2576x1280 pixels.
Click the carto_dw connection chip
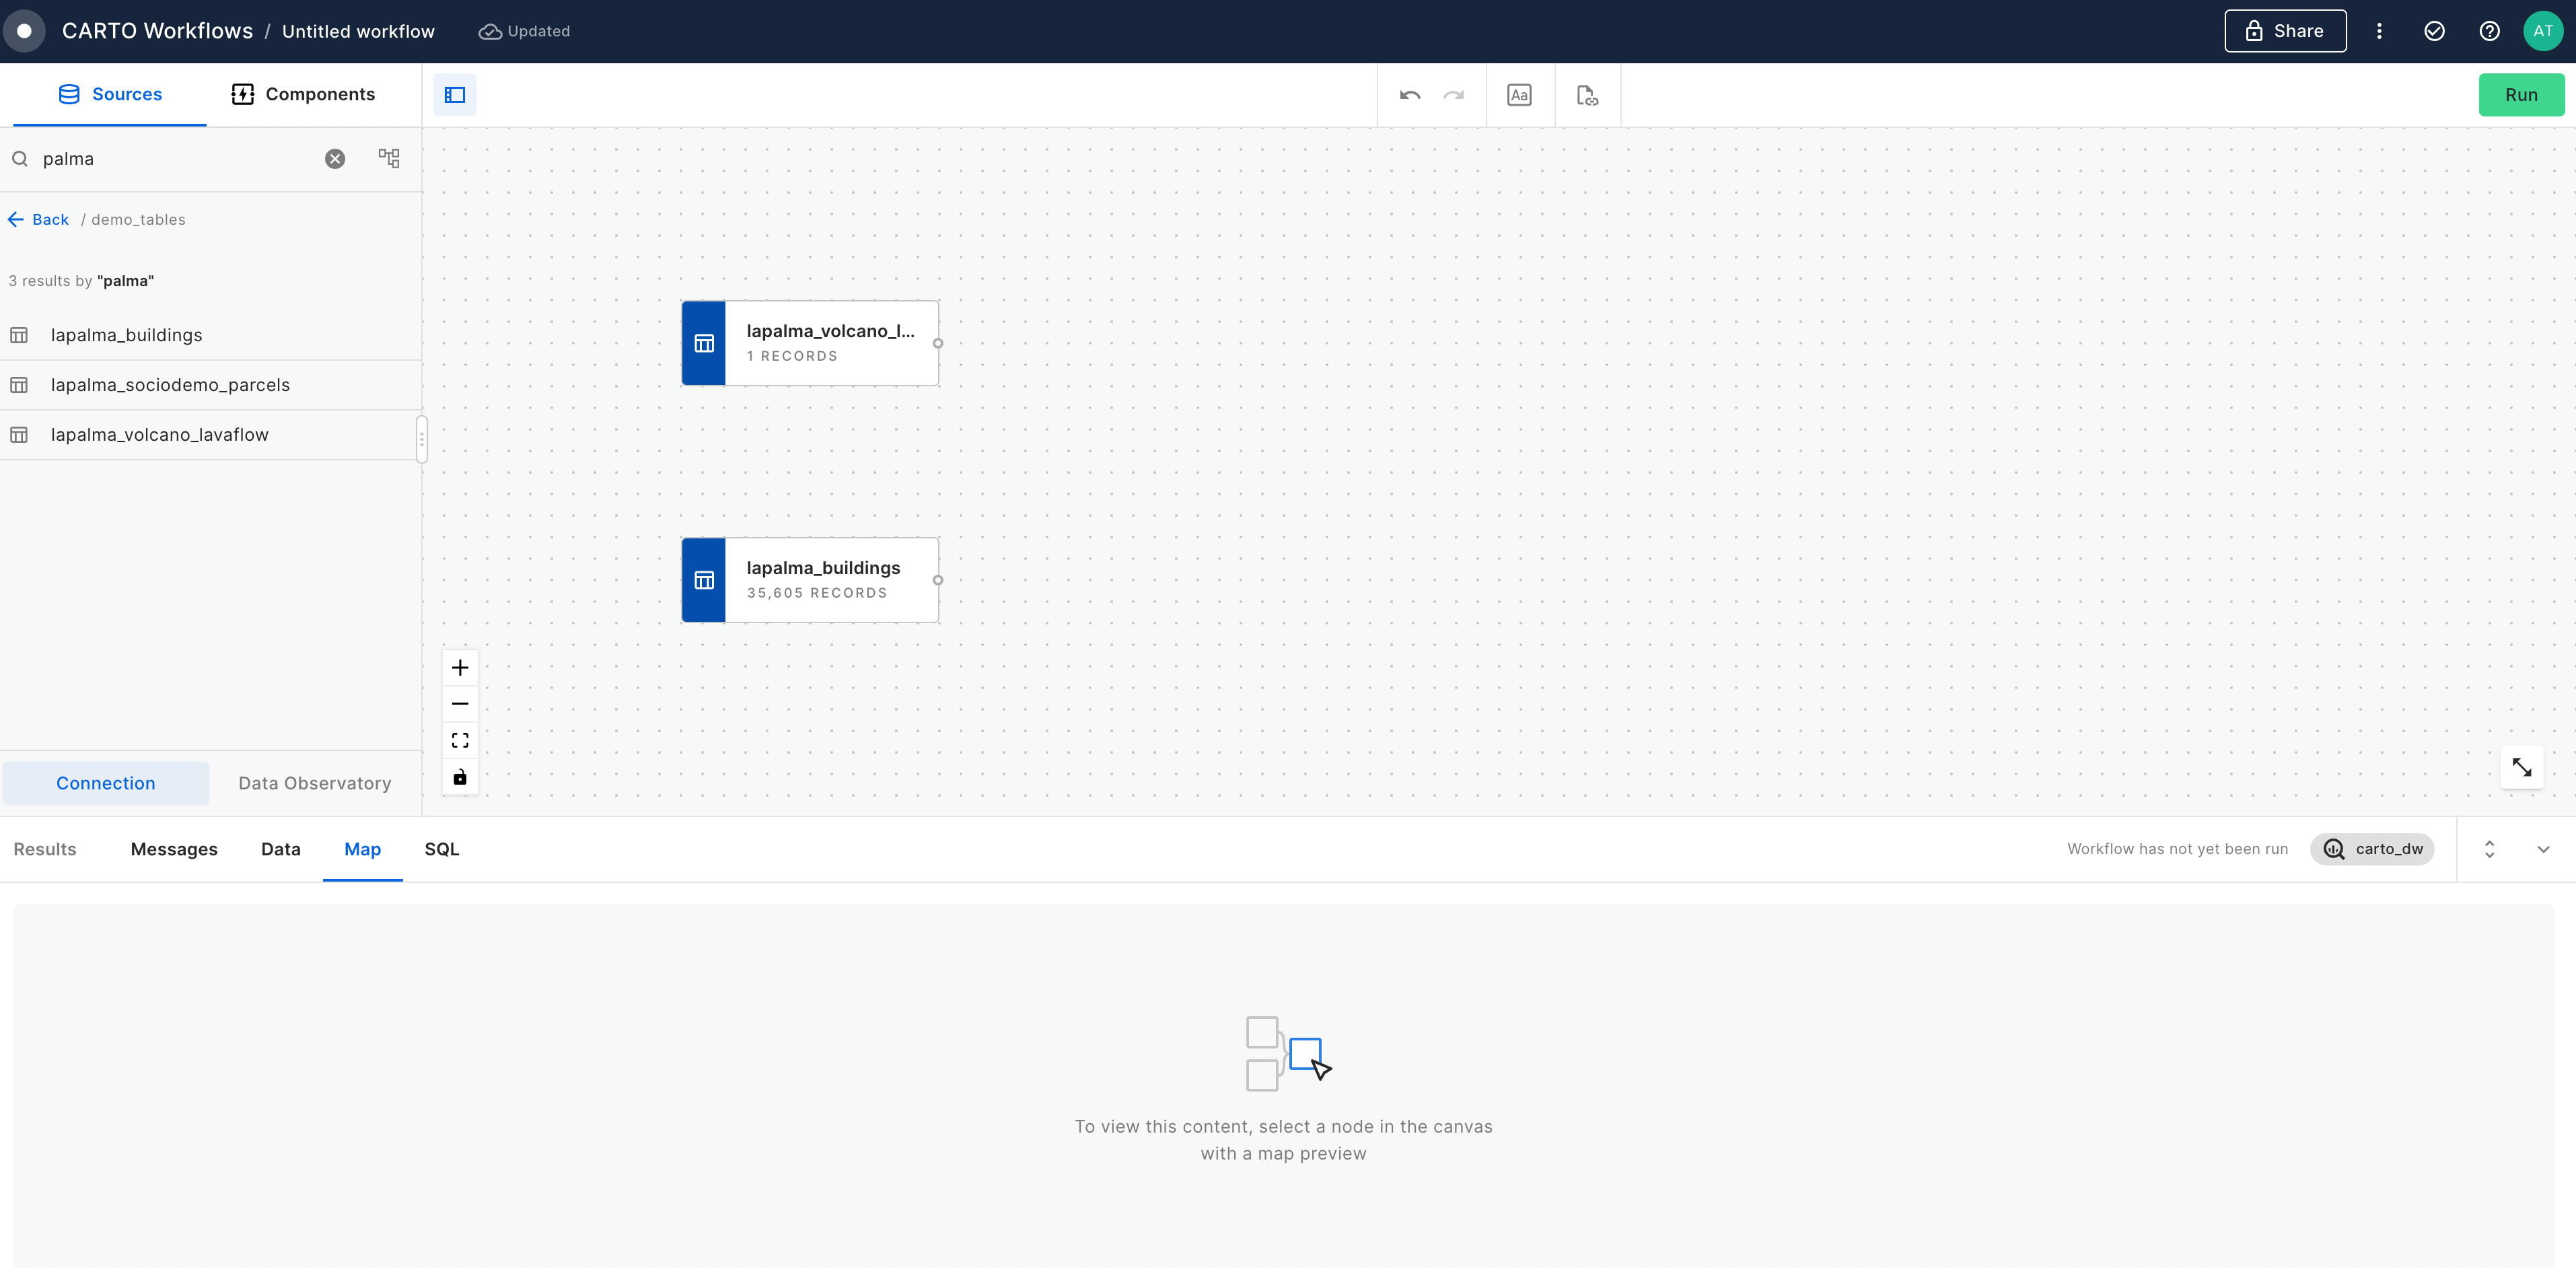(x=2372, y=849)
